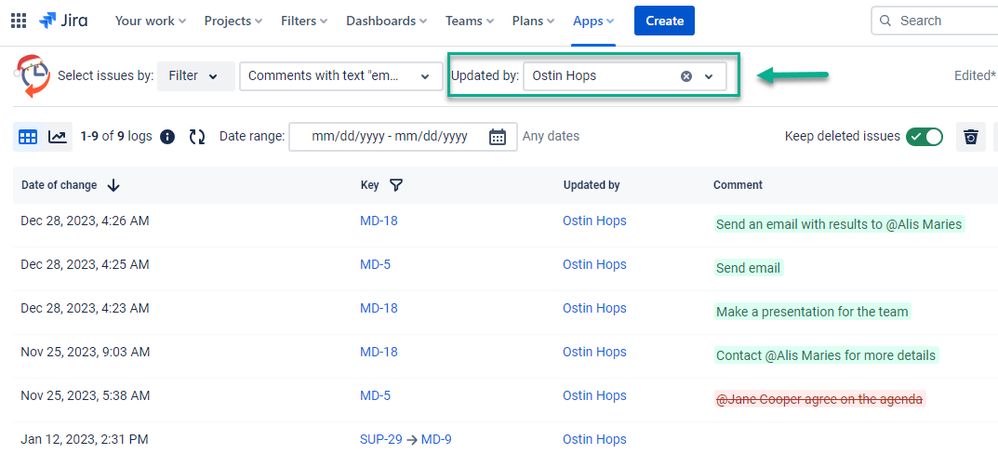Click comment 'Send an email with results'
This screenshot has width=998, height=455.
tap(839, 225)
